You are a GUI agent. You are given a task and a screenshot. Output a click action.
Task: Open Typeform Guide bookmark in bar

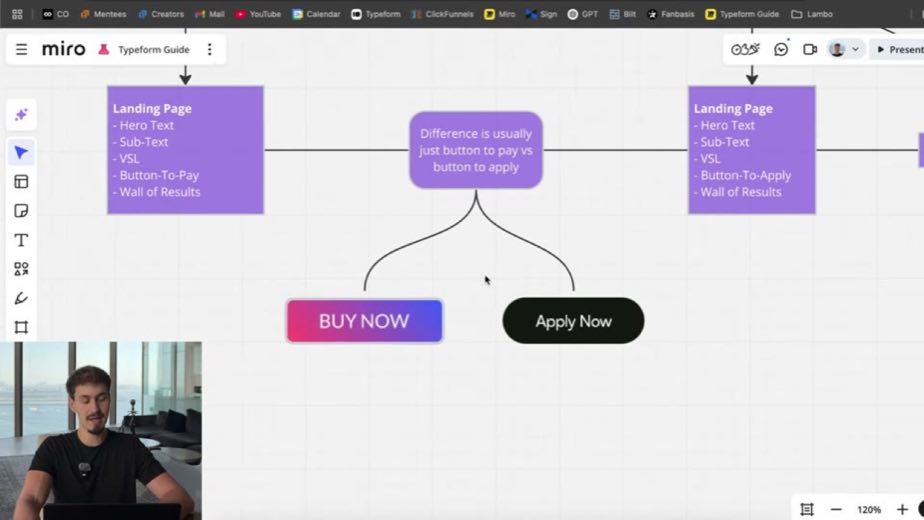click(742, 14)
